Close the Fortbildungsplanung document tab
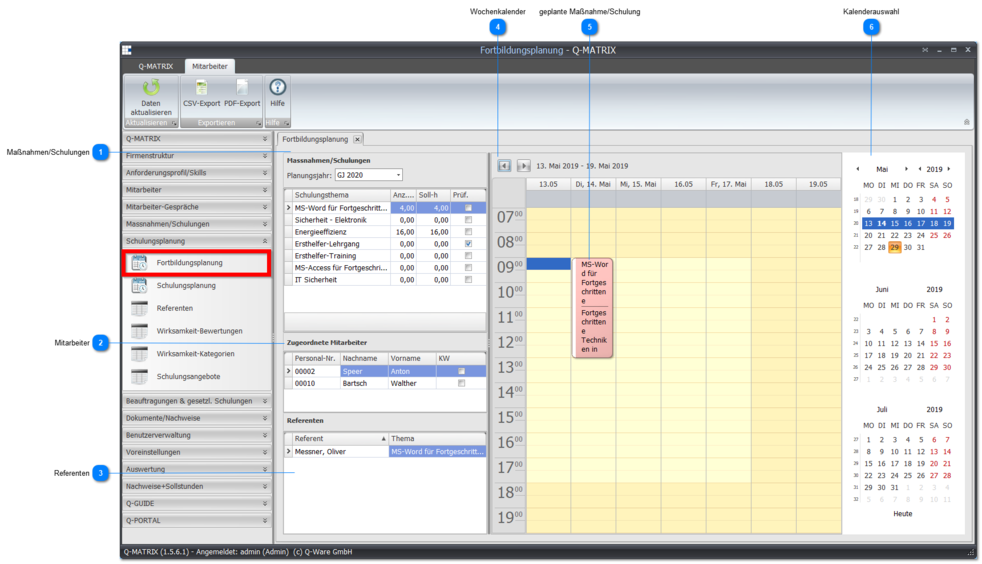982x564 pixels. pos(357,139)
